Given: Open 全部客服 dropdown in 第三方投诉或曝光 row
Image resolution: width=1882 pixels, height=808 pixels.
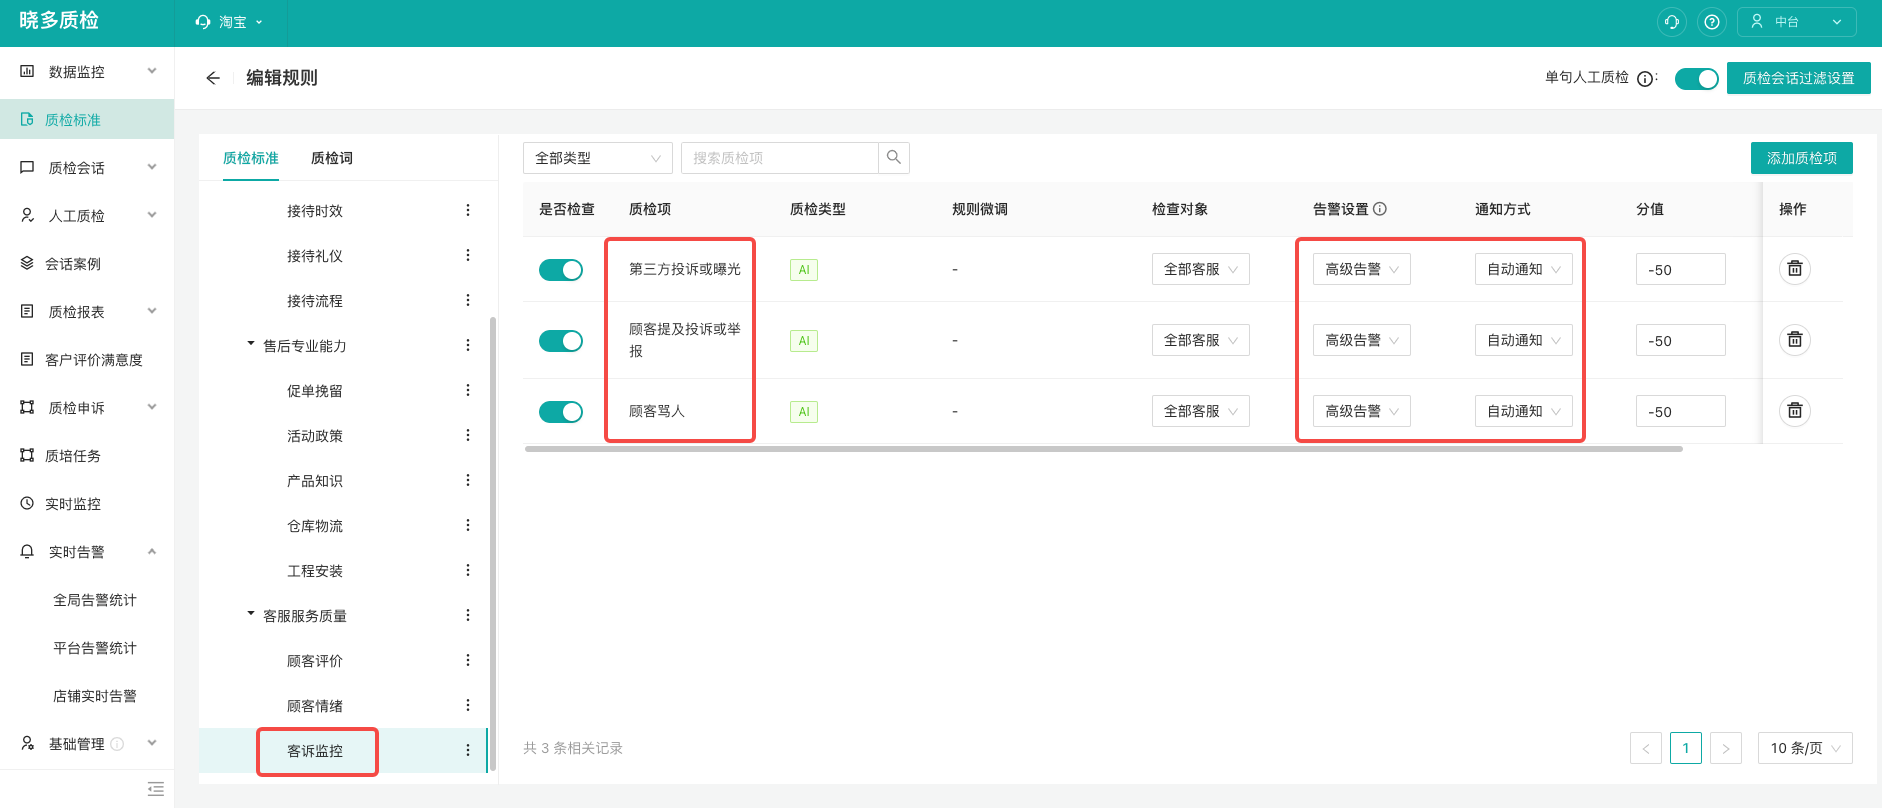Looking at the screenshot, I should point(1201,269).
